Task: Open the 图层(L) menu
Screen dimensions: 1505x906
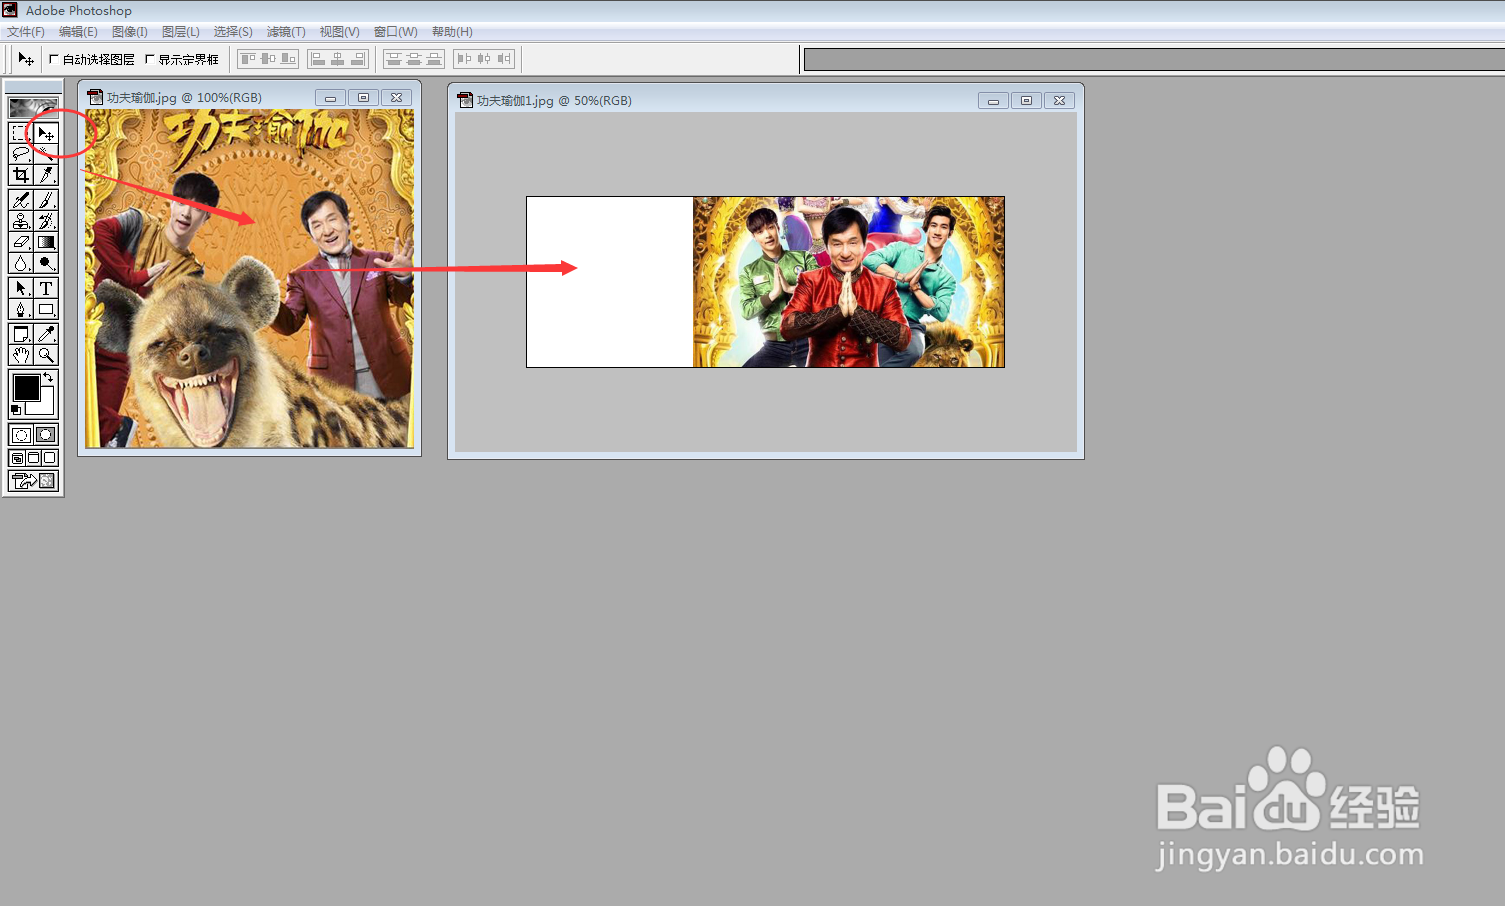Action: click(x=181, y=32)
